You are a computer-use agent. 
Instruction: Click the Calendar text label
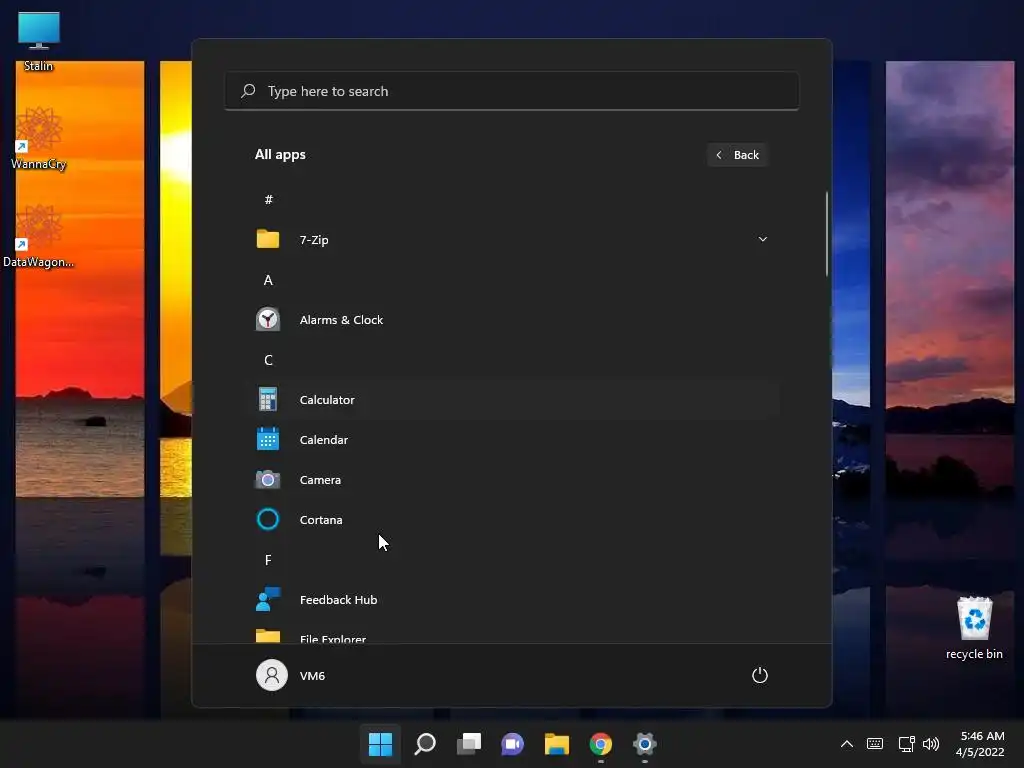(x=323, y=440)
